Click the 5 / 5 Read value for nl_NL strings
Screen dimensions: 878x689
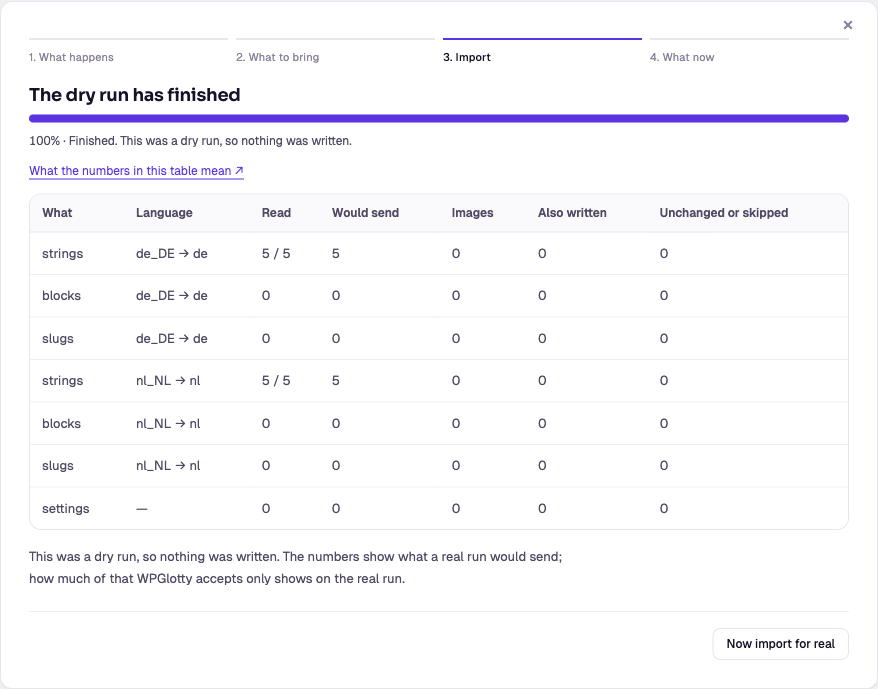[276, 381]
